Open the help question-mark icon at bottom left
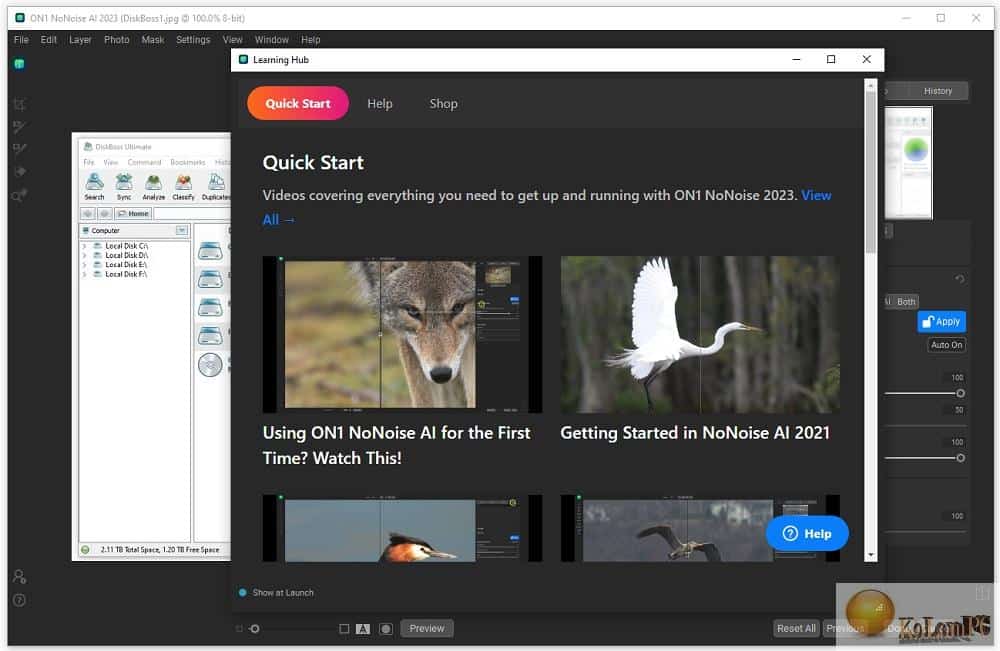 [19, 600]
